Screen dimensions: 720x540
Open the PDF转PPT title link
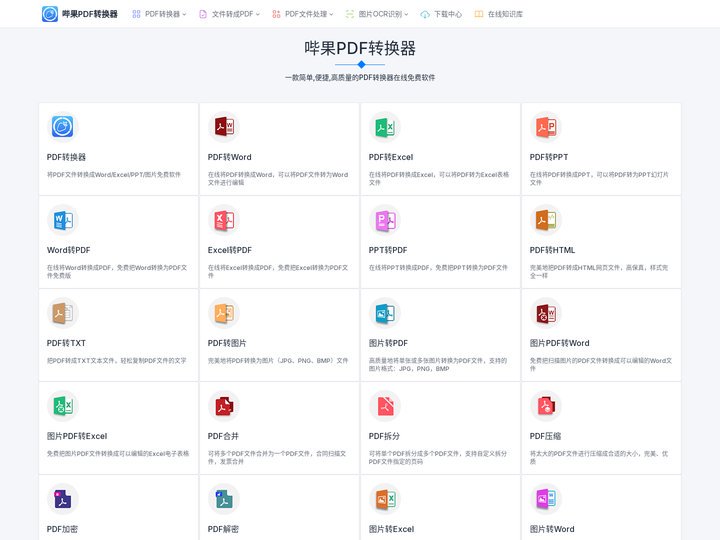549,157
